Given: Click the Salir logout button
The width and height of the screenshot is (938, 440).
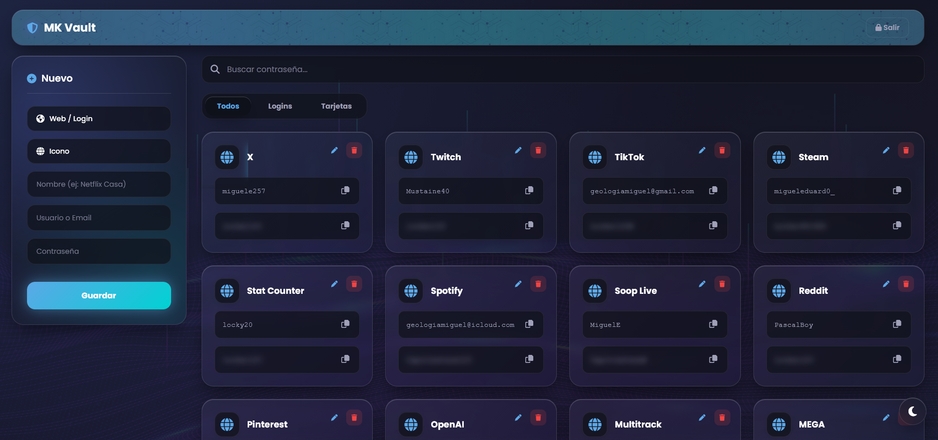Looking at the screenshot, I should pos(887,28).
